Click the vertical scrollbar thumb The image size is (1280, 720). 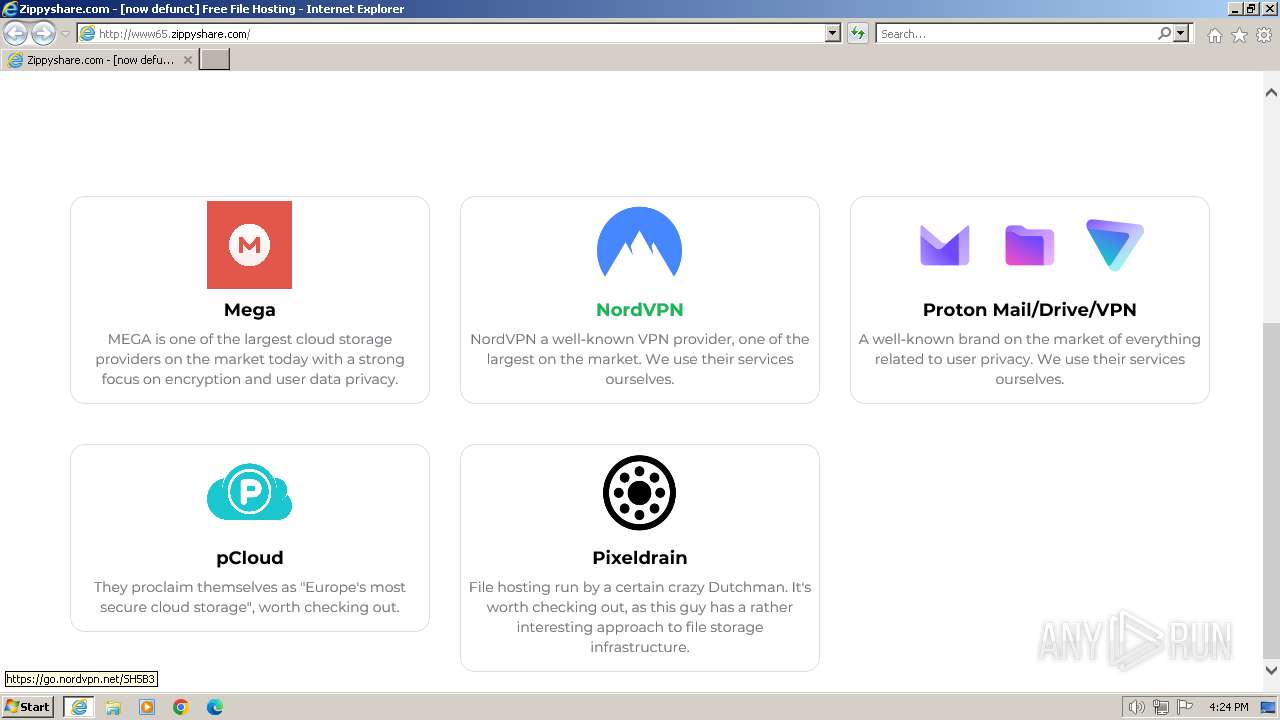coord(1271,490)
